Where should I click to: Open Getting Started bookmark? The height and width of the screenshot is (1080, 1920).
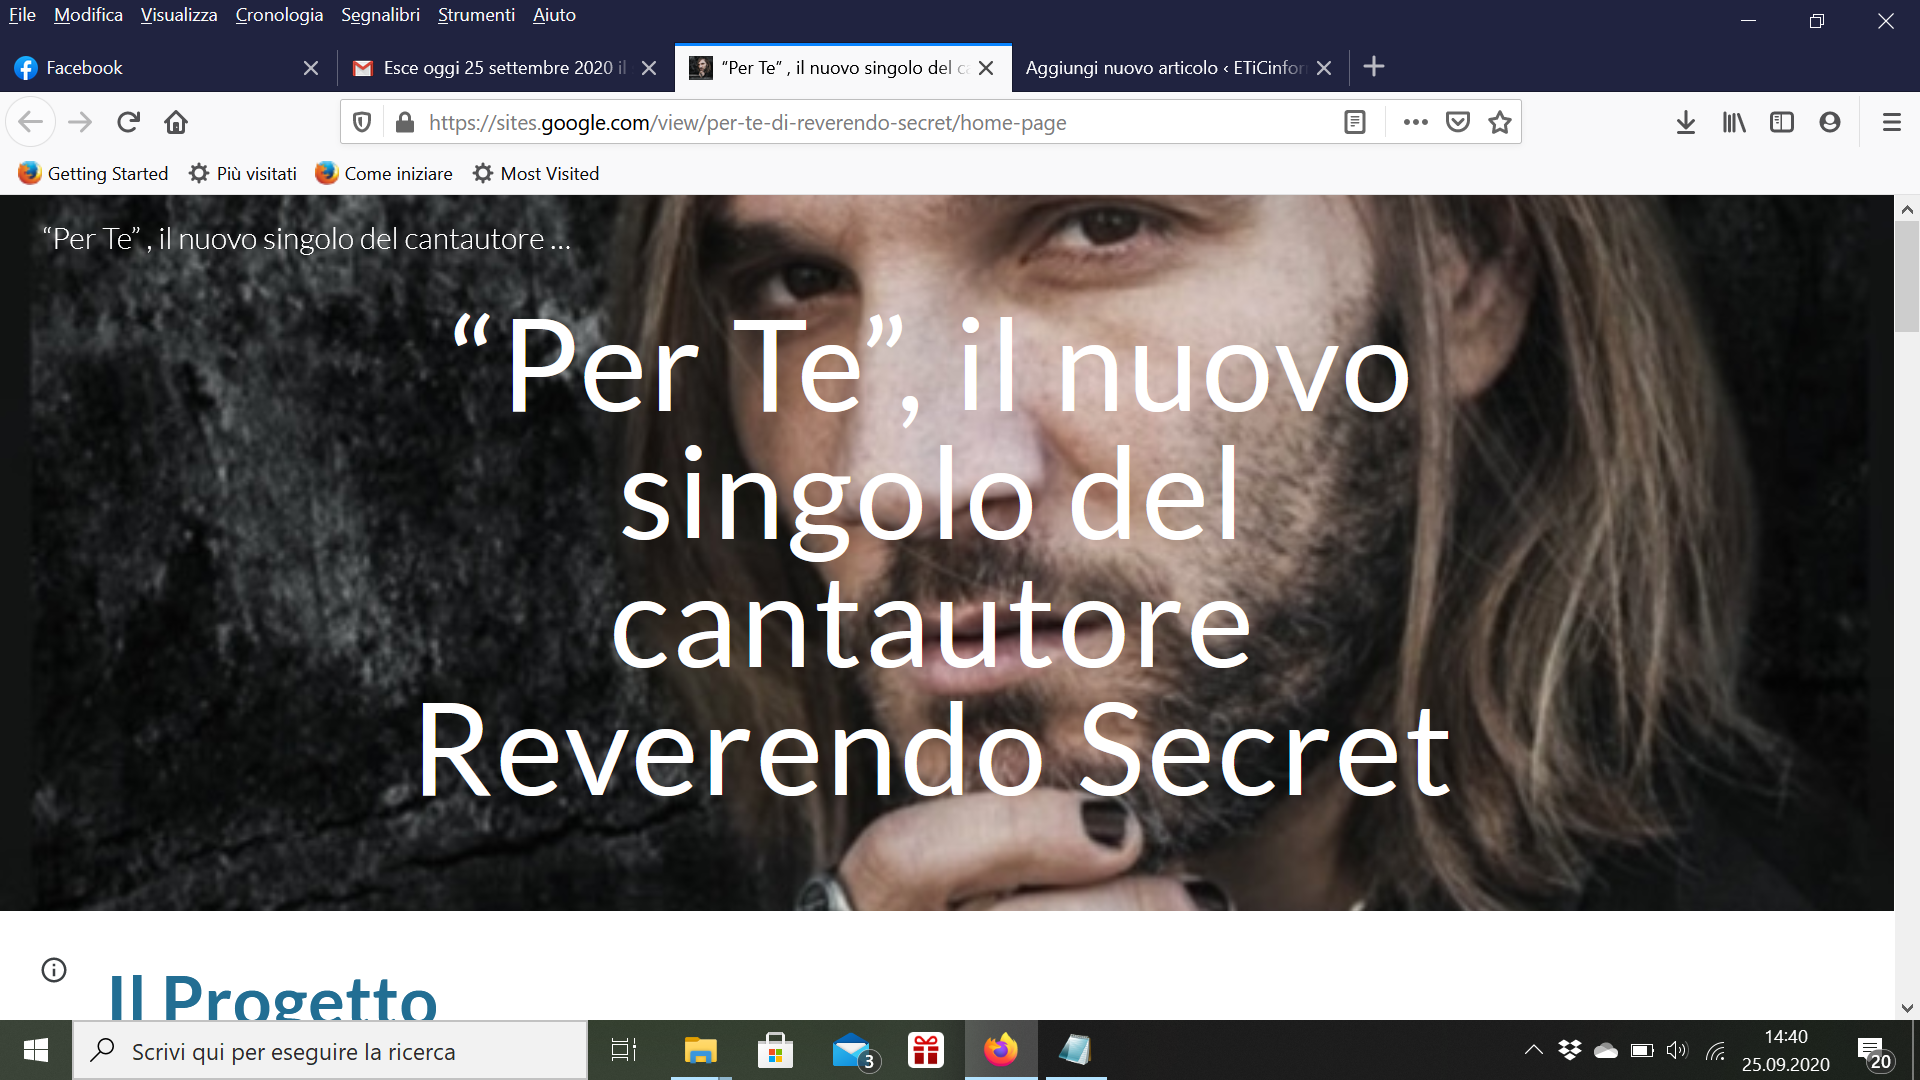93,173
